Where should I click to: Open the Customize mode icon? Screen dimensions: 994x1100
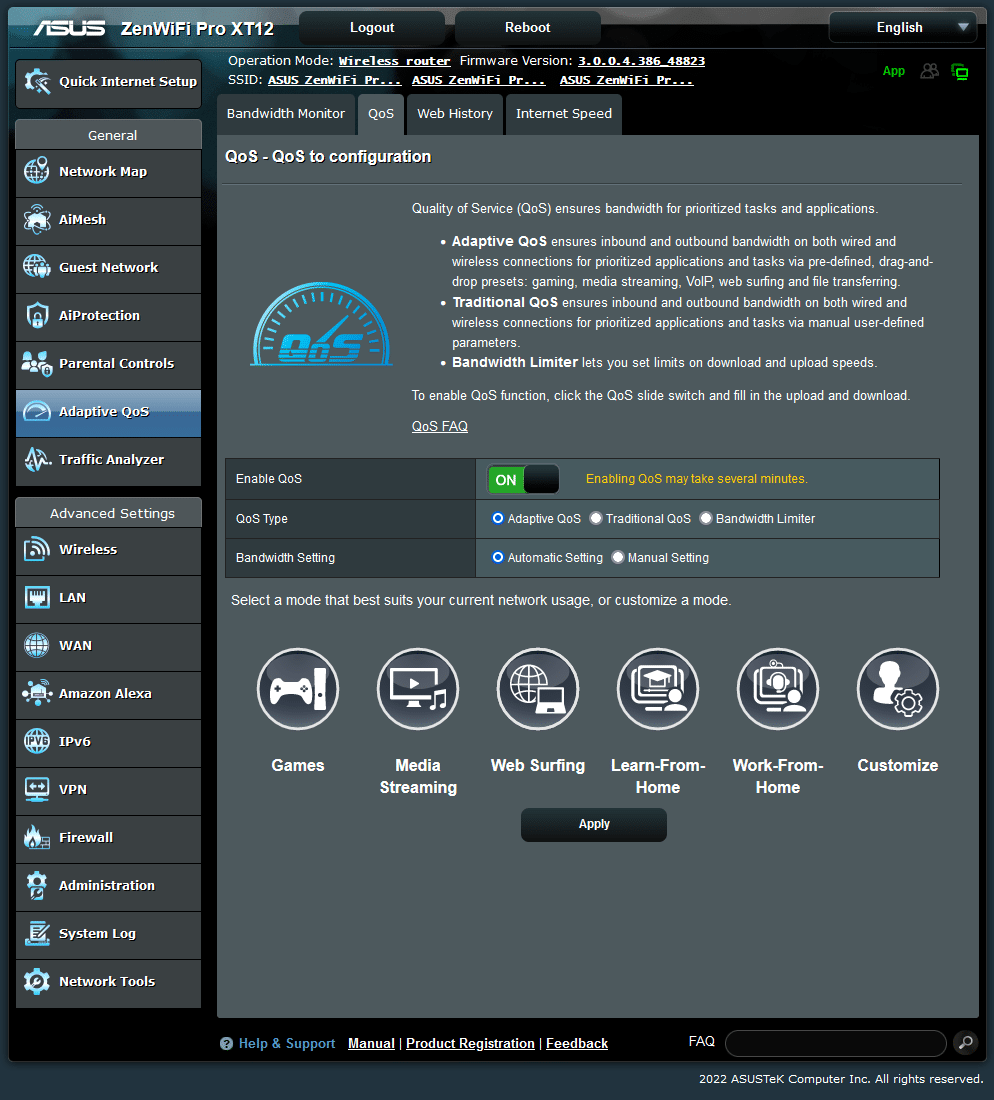pyautogui.click(x=898, y=689)
